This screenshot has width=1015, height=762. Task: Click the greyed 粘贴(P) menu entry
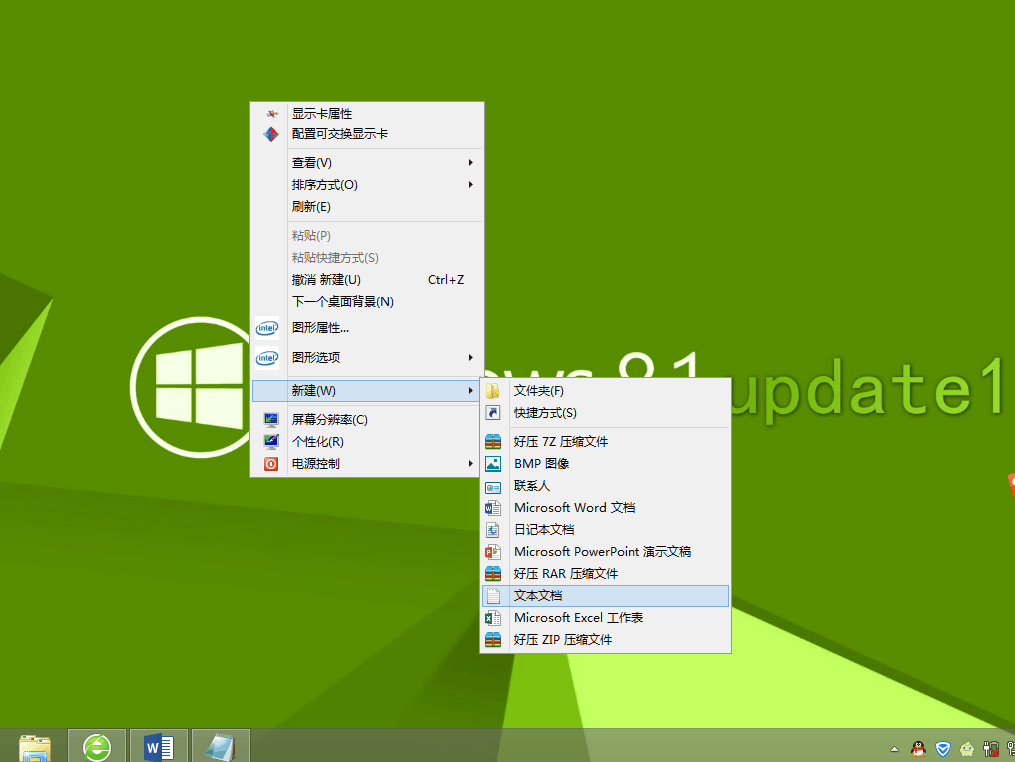coord(366,236)
